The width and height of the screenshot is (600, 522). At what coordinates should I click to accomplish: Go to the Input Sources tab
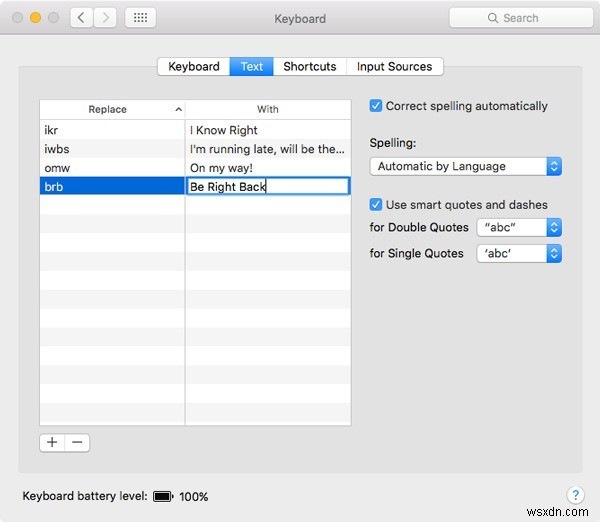click(x=395, y=67)
